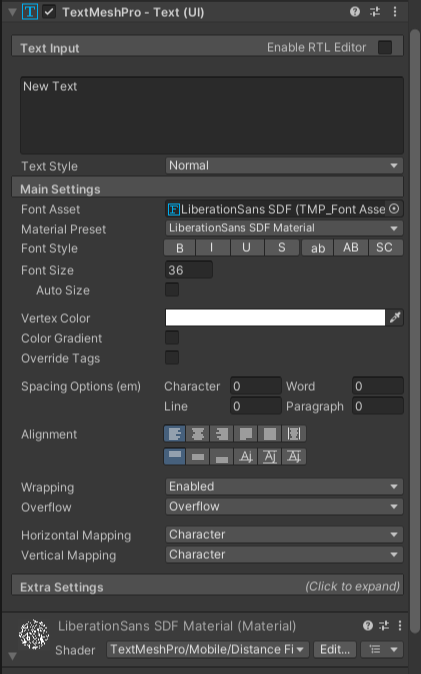The image size is (421, 674).
Task: Expand the Extra Settings section
Action: pyautogui.click(x=207, y=586)
